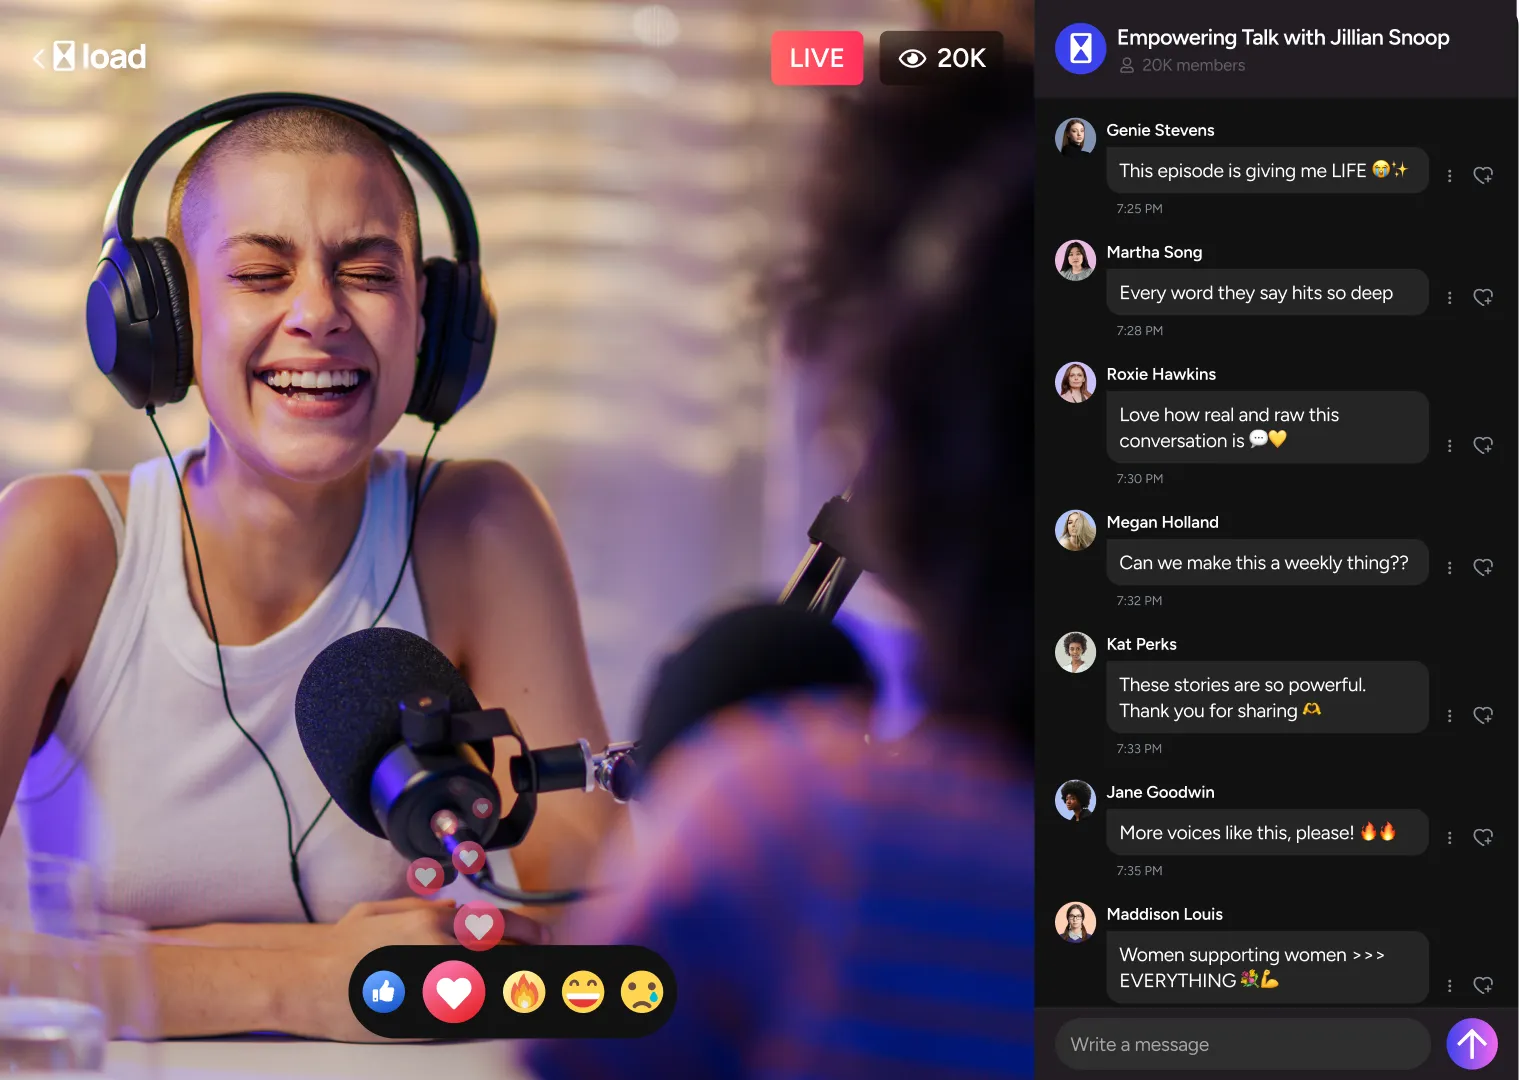This screenshot has width=1519, height=1080.
Task: Select message 'More voices like this, please!'
Action: (x=1267, y=832)
